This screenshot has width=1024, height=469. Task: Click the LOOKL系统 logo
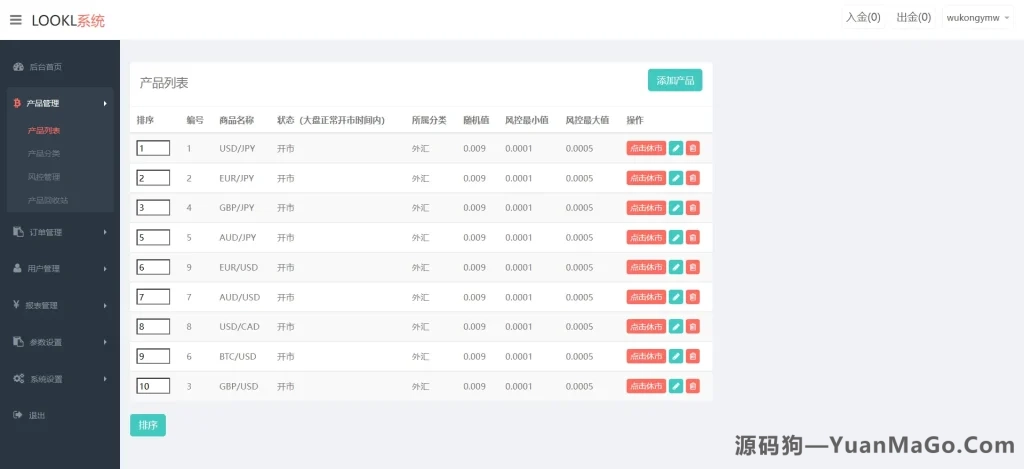68,21
